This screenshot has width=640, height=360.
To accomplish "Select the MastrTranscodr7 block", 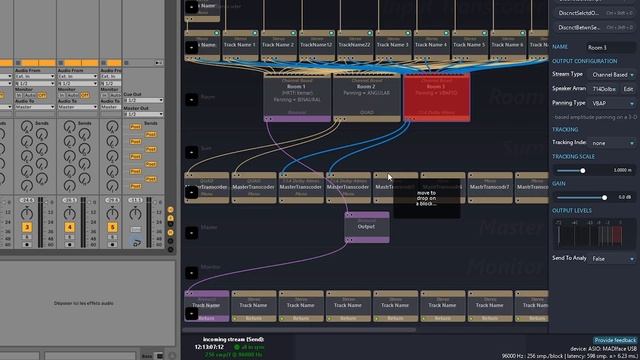I will [x=490, y=187].
